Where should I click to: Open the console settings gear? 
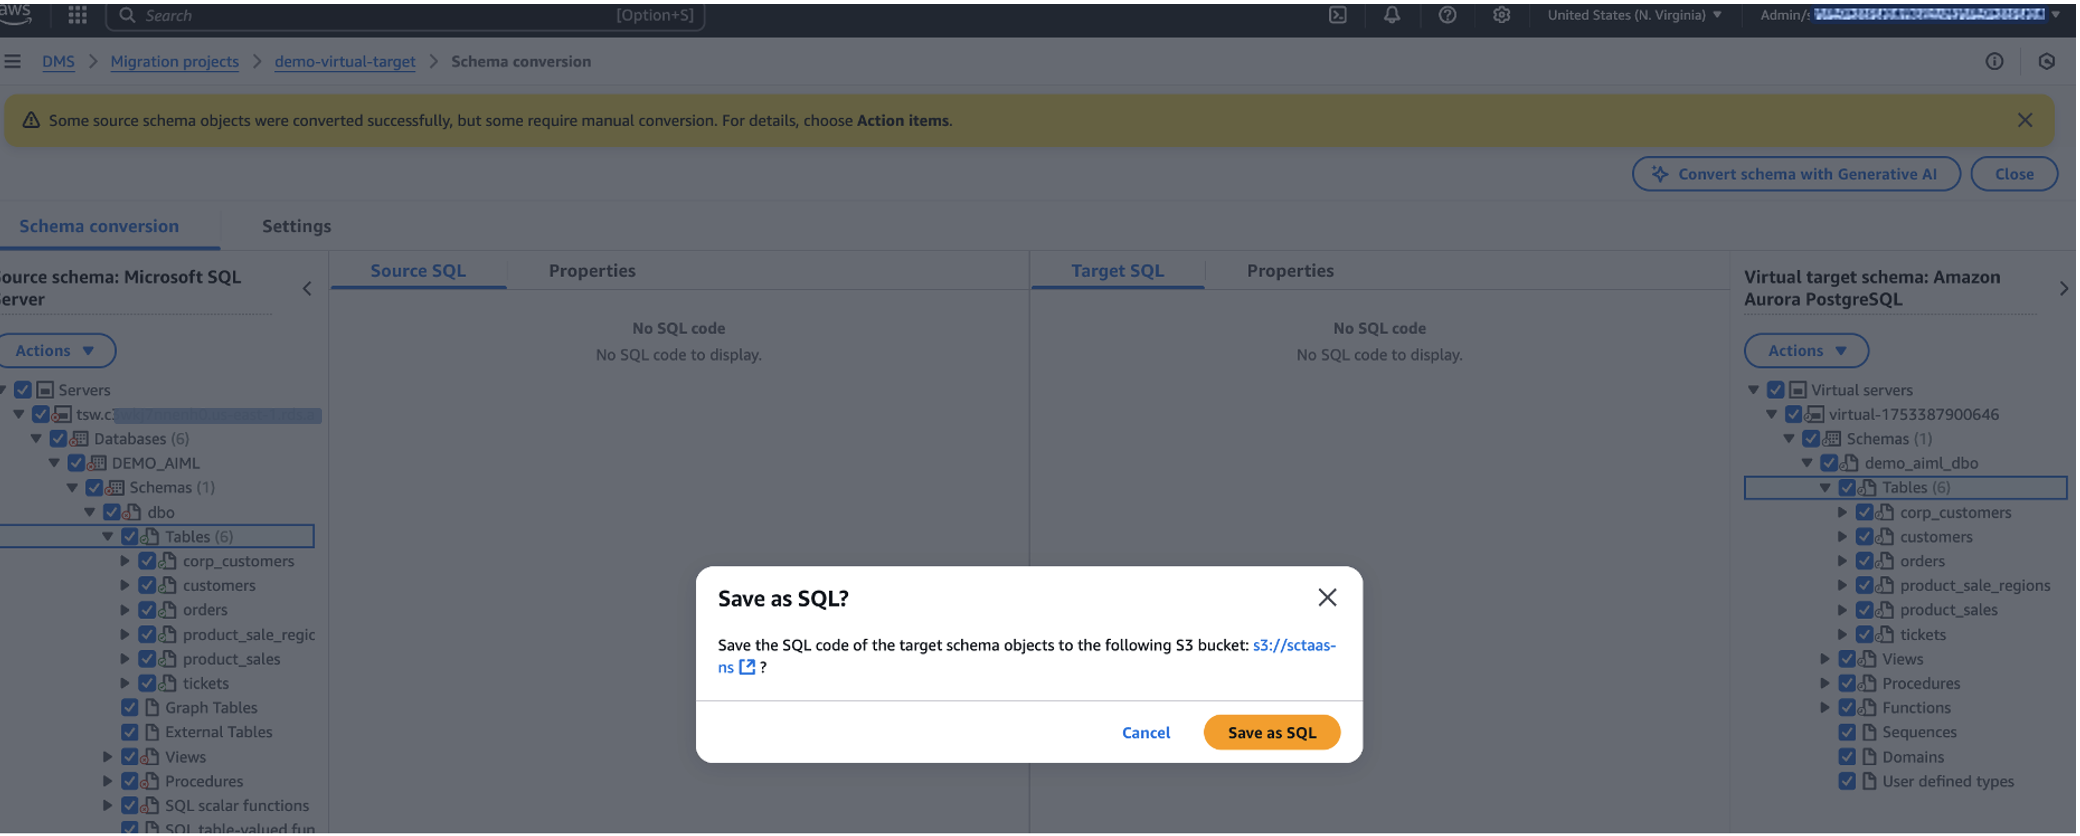pyautogui.click(x=1501, y=15)
